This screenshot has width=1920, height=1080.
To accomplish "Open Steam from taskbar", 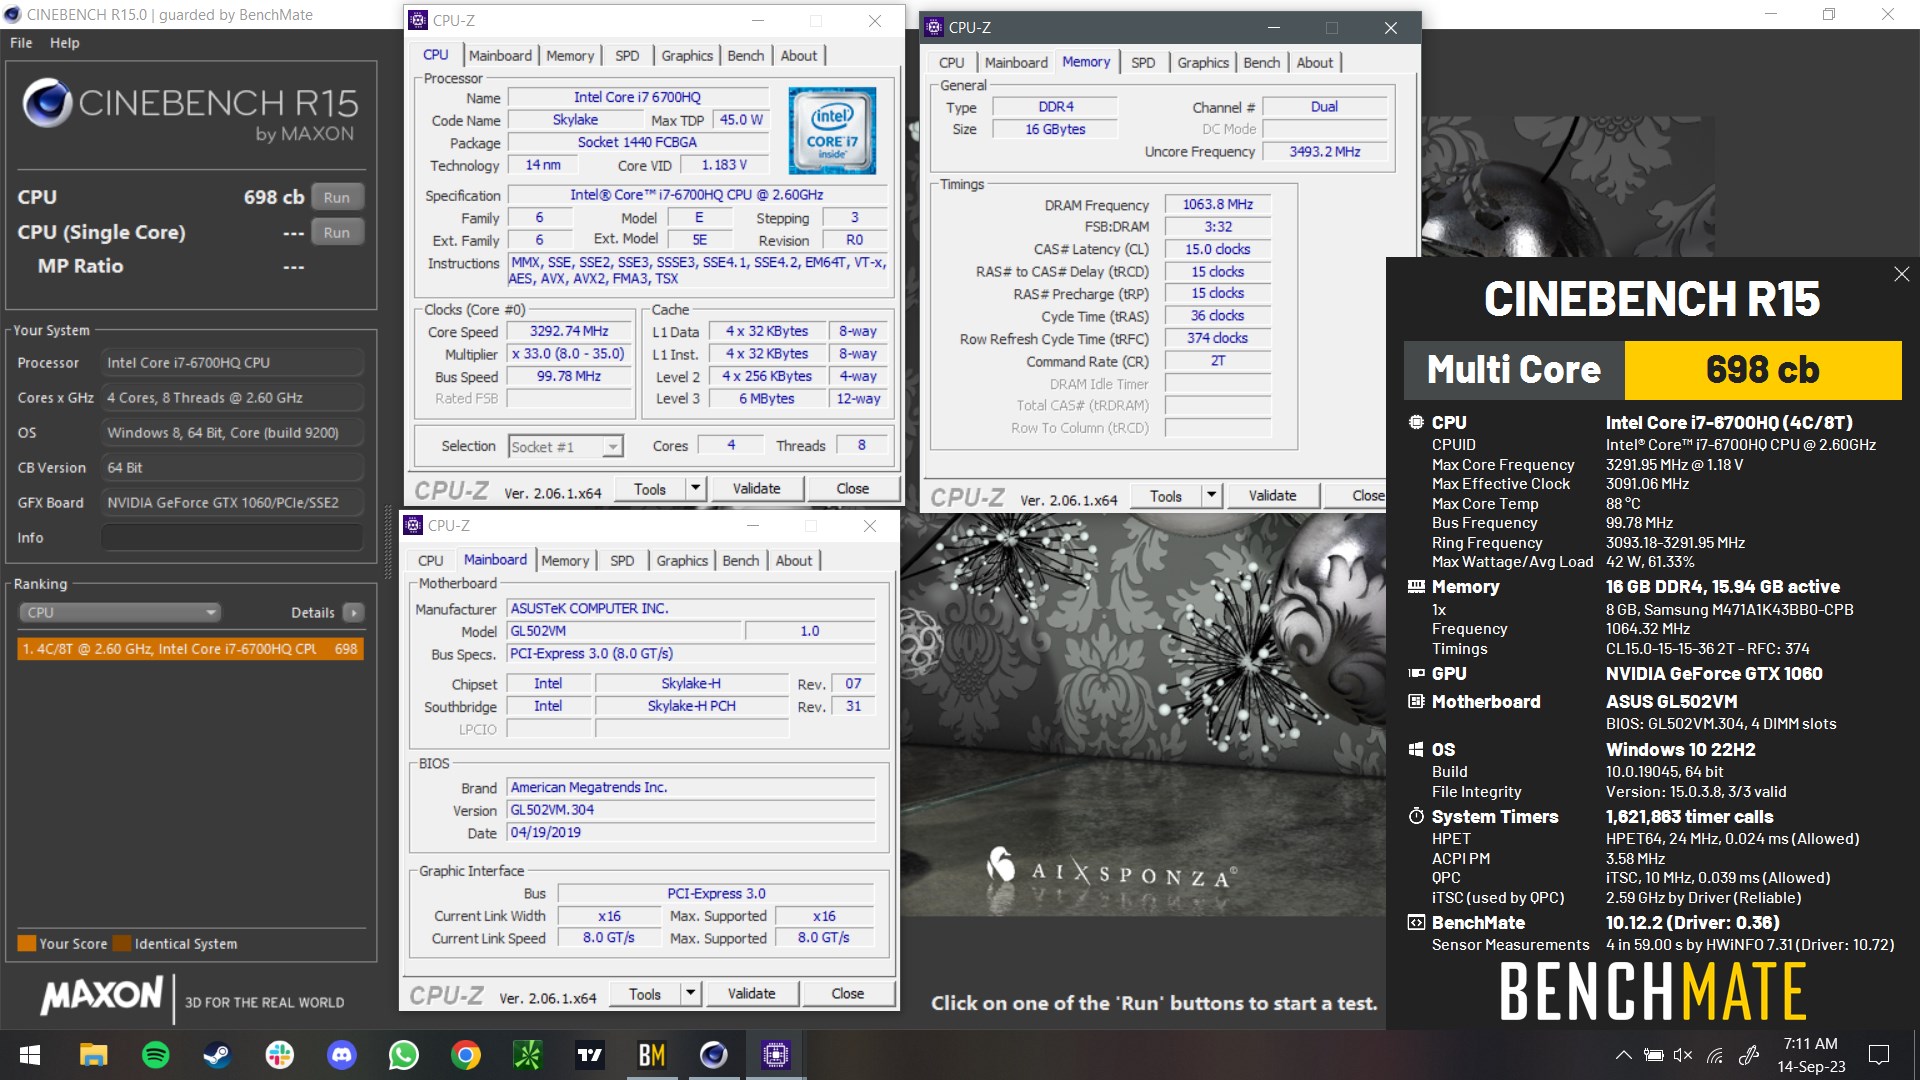I will coord(217,1054).
